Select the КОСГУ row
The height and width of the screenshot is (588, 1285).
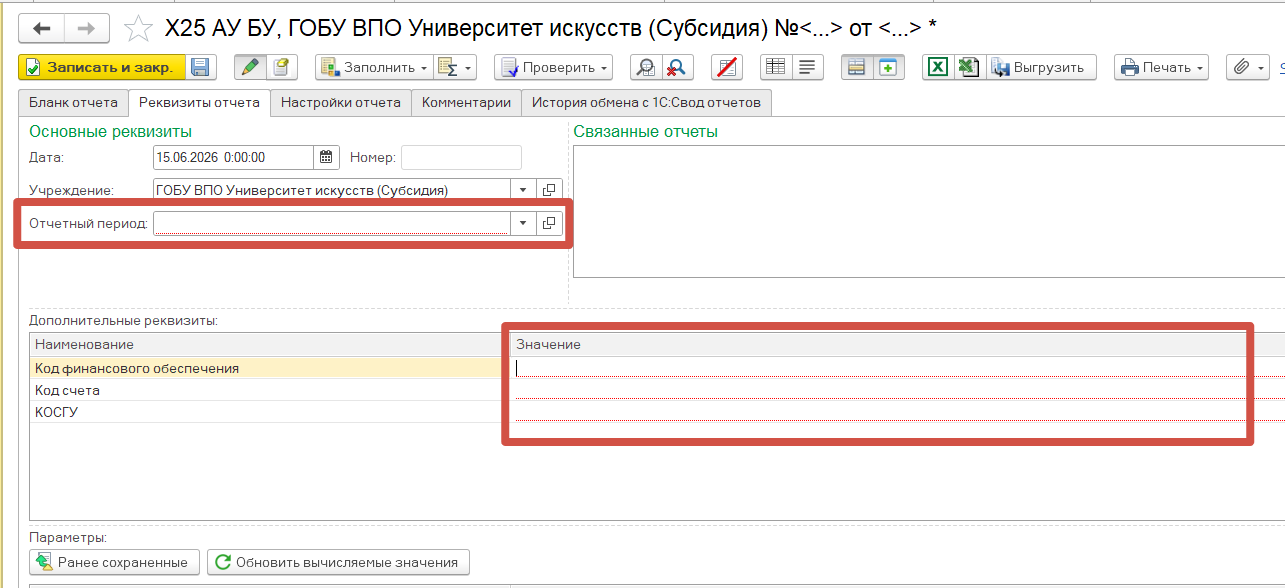coord(270,412)
